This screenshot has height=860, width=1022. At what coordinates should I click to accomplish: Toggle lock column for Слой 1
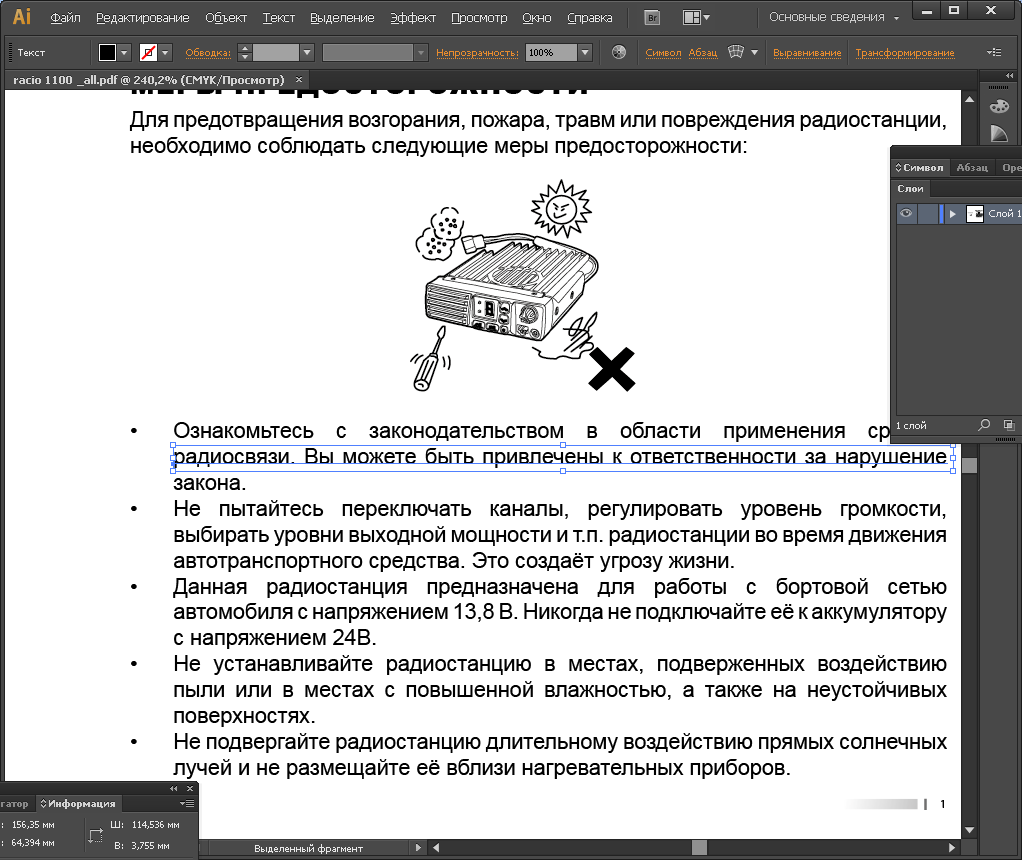[928, 214]
